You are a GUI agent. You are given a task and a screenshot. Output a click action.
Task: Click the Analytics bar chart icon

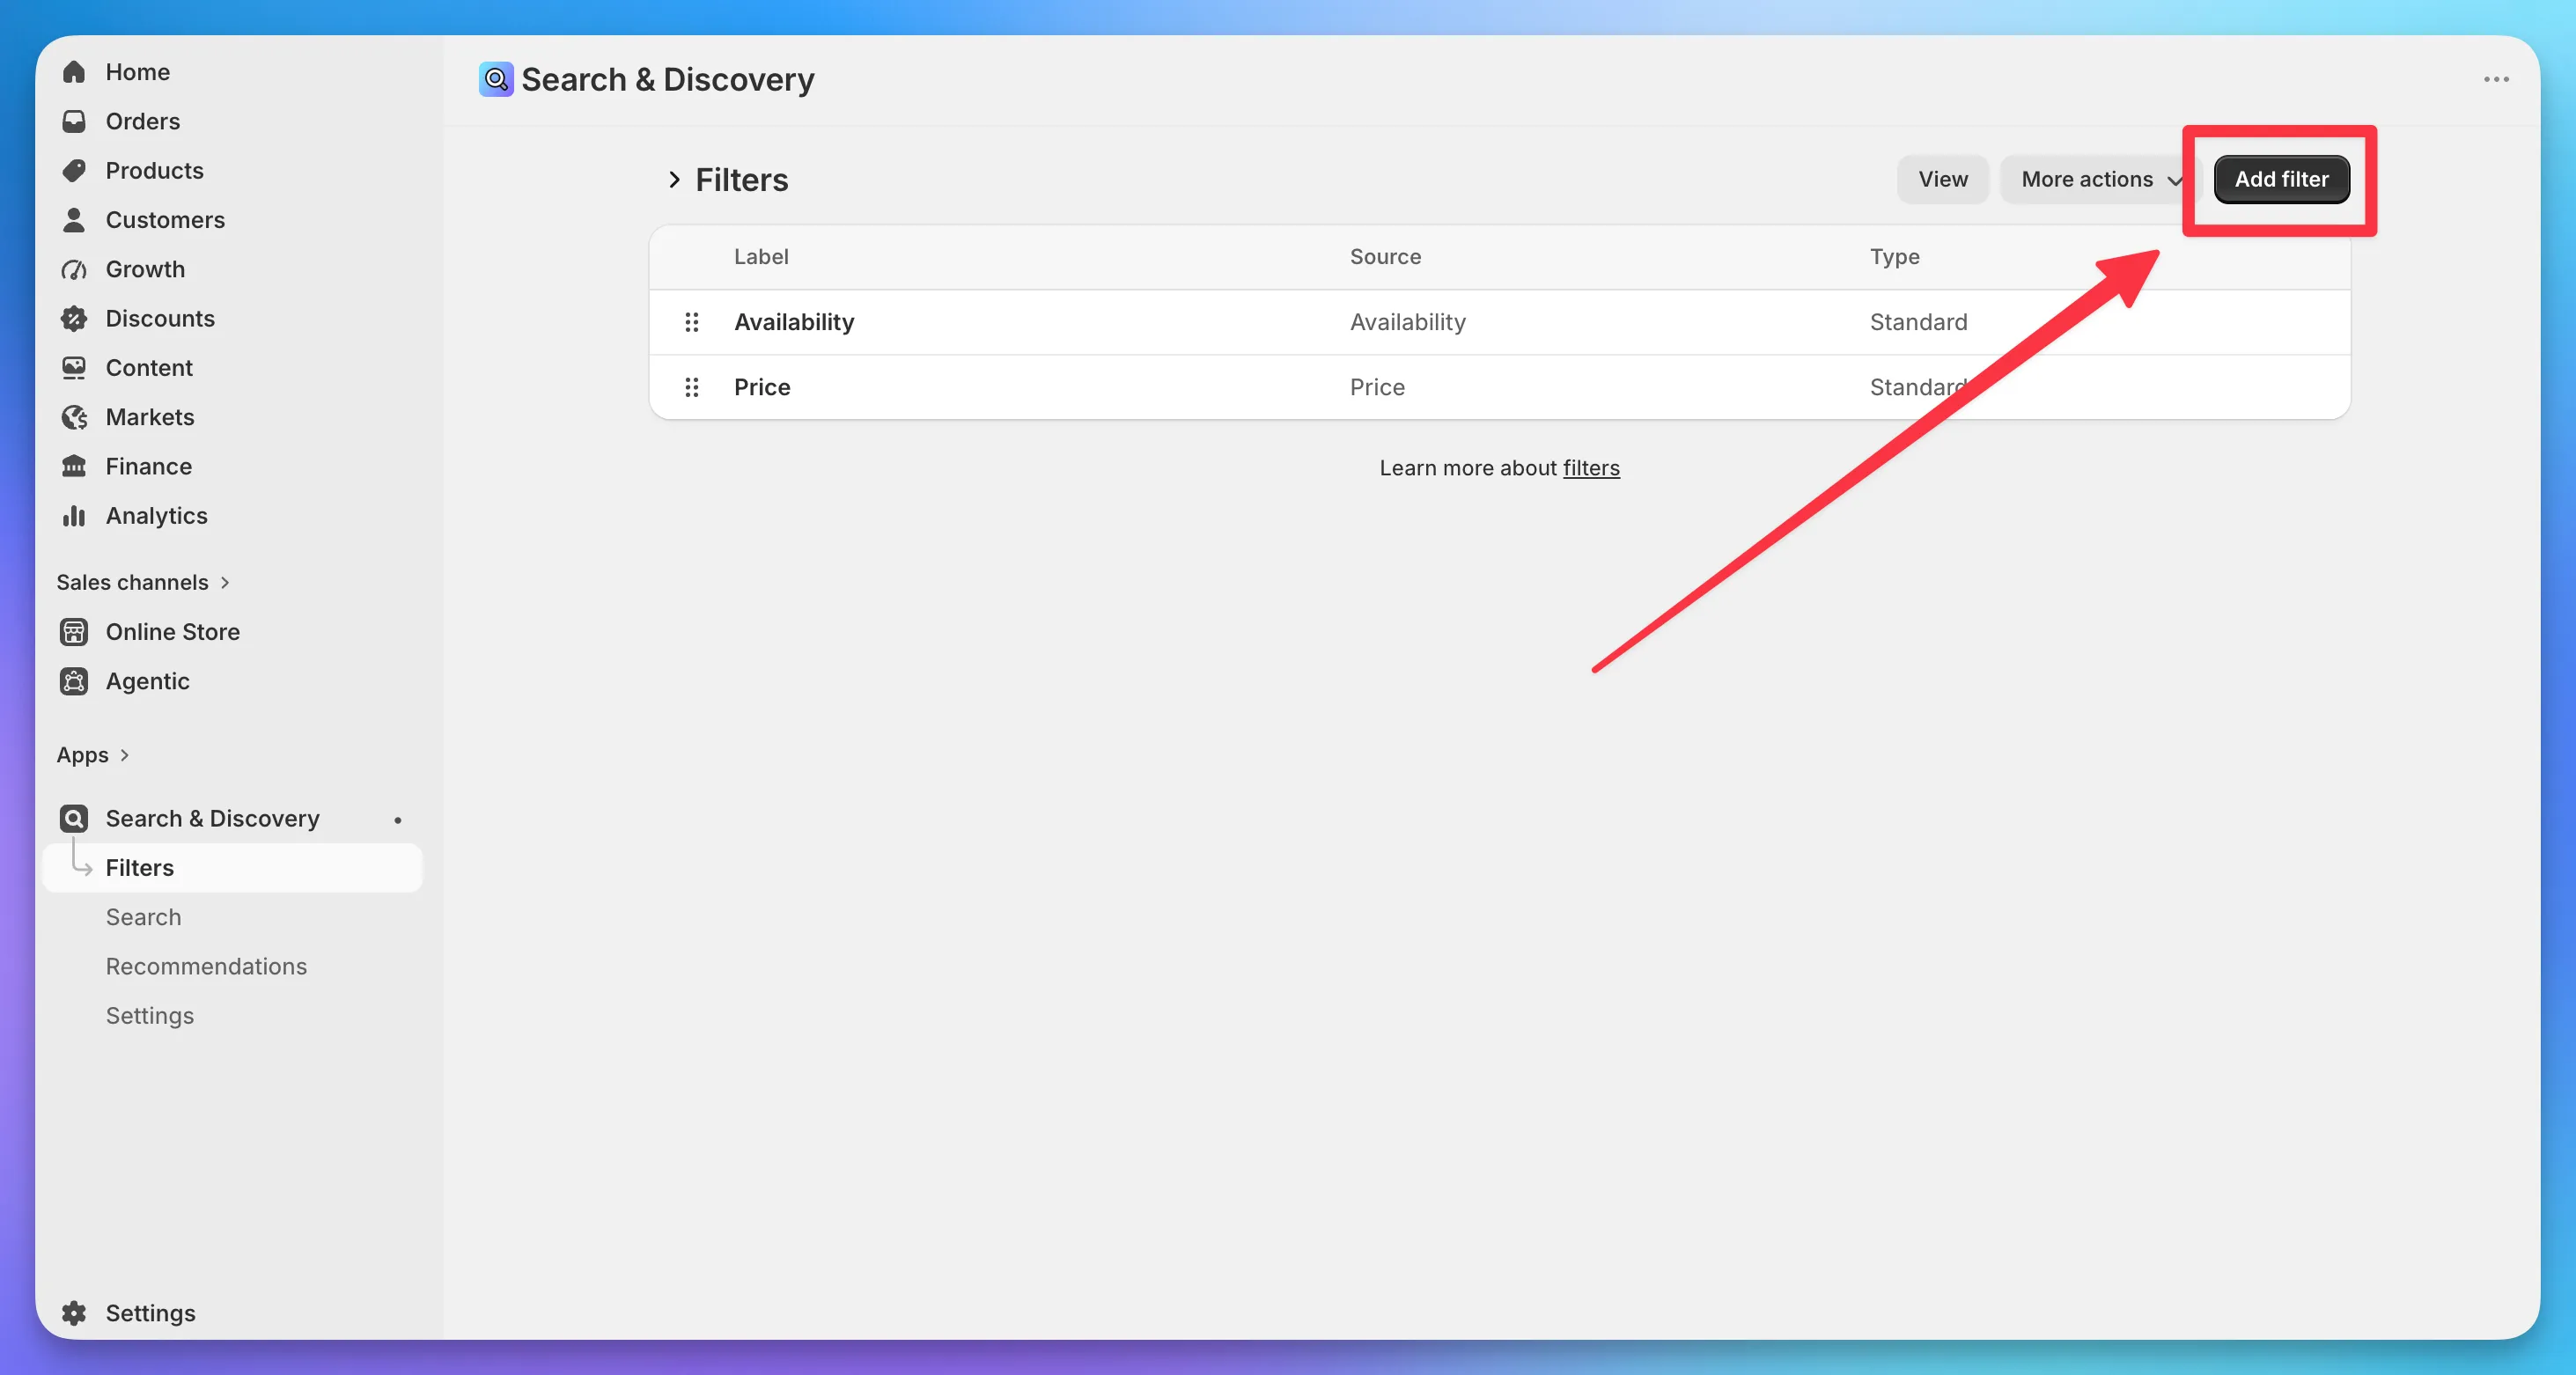(x=74, y=516)
